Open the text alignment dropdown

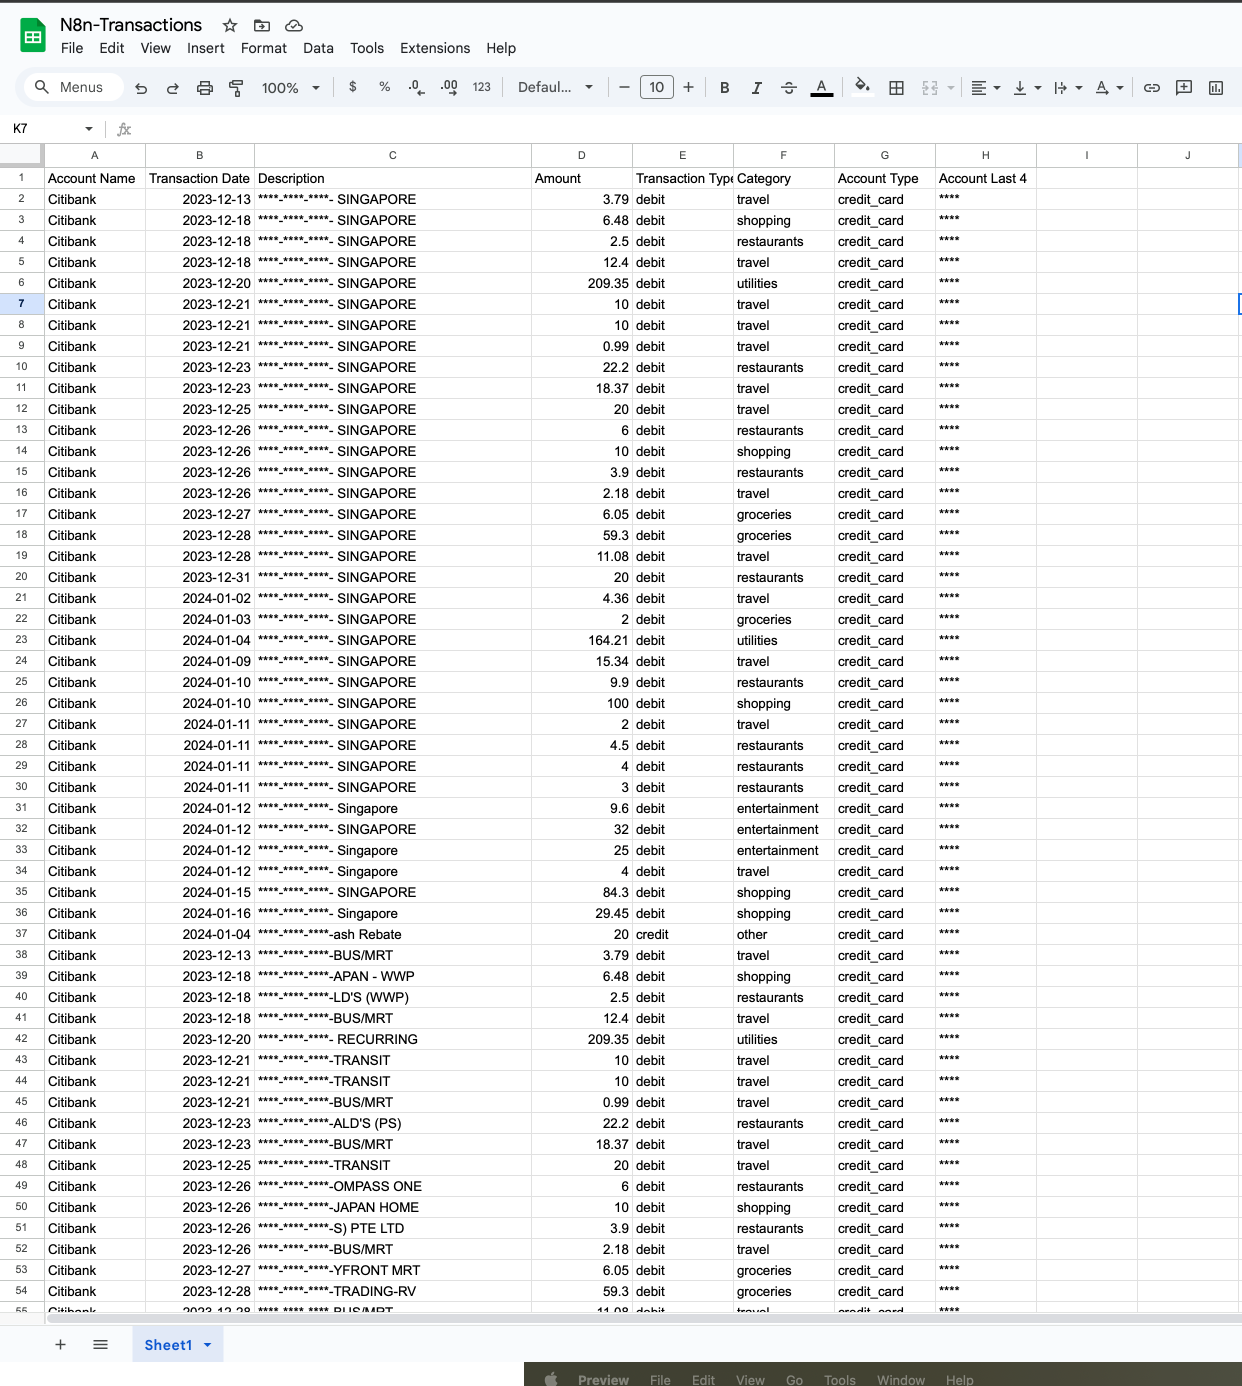(x=985, y=87)
